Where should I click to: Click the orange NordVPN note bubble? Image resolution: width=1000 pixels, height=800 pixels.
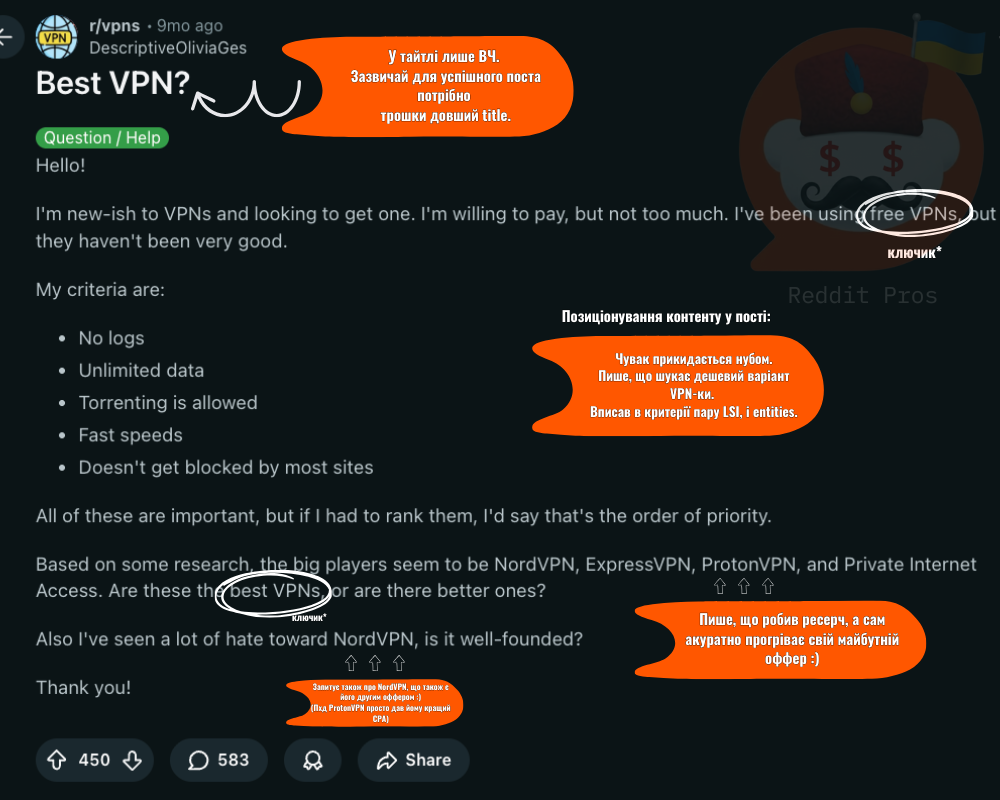(x=374, y=702)
